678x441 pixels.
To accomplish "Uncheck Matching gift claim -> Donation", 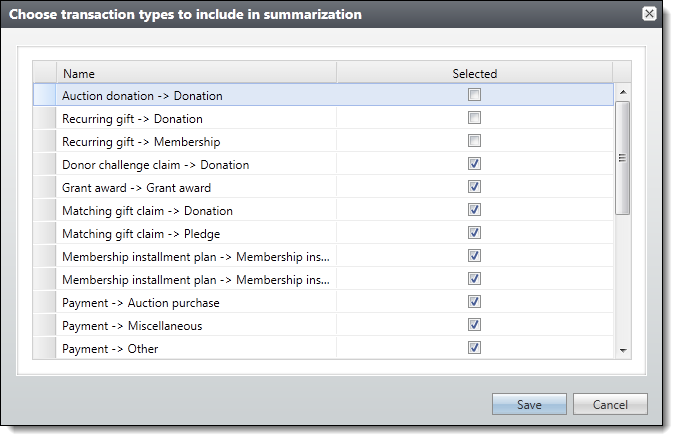I will point(474,210).
